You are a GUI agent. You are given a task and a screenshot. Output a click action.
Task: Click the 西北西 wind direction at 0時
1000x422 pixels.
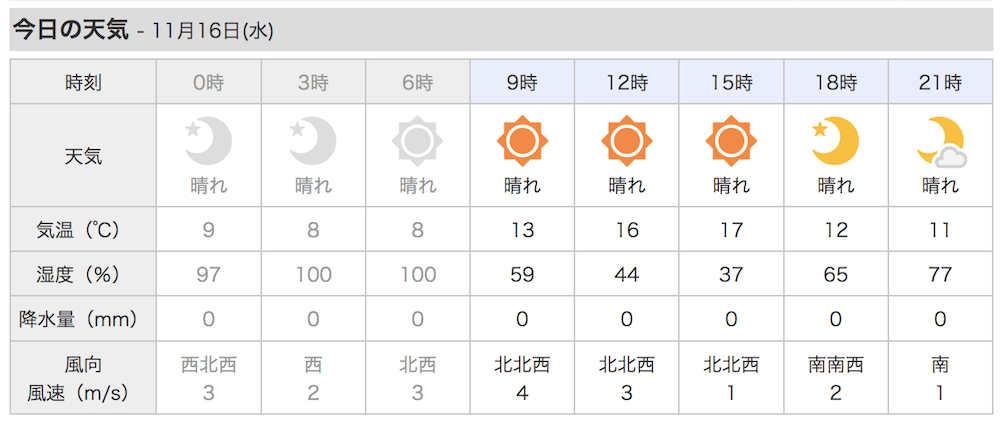pos(209,365)
